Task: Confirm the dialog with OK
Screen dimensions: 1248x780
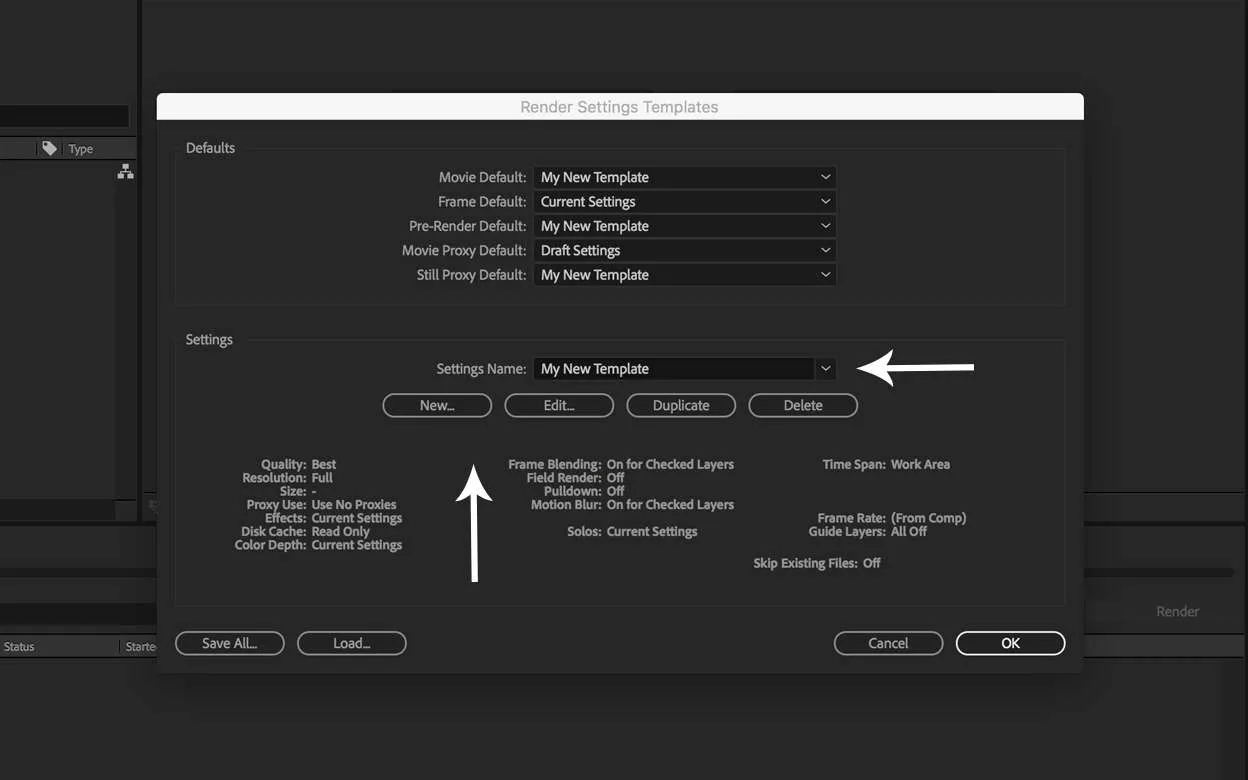Action: coord(1010,644)
